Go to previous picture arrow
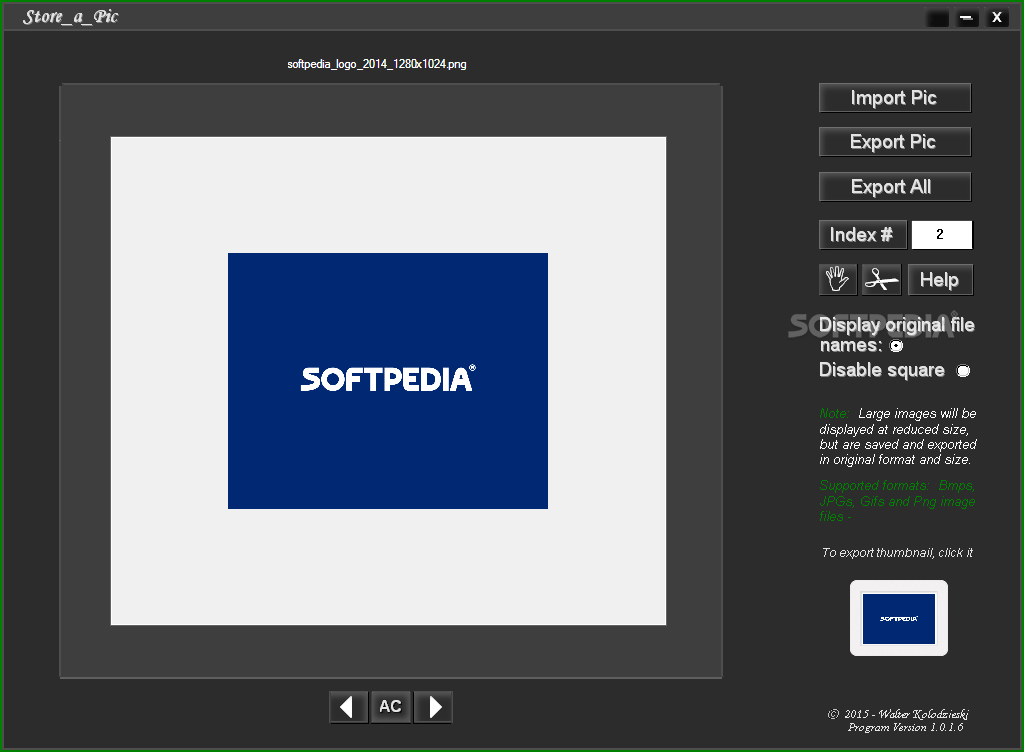 (348, 707)
